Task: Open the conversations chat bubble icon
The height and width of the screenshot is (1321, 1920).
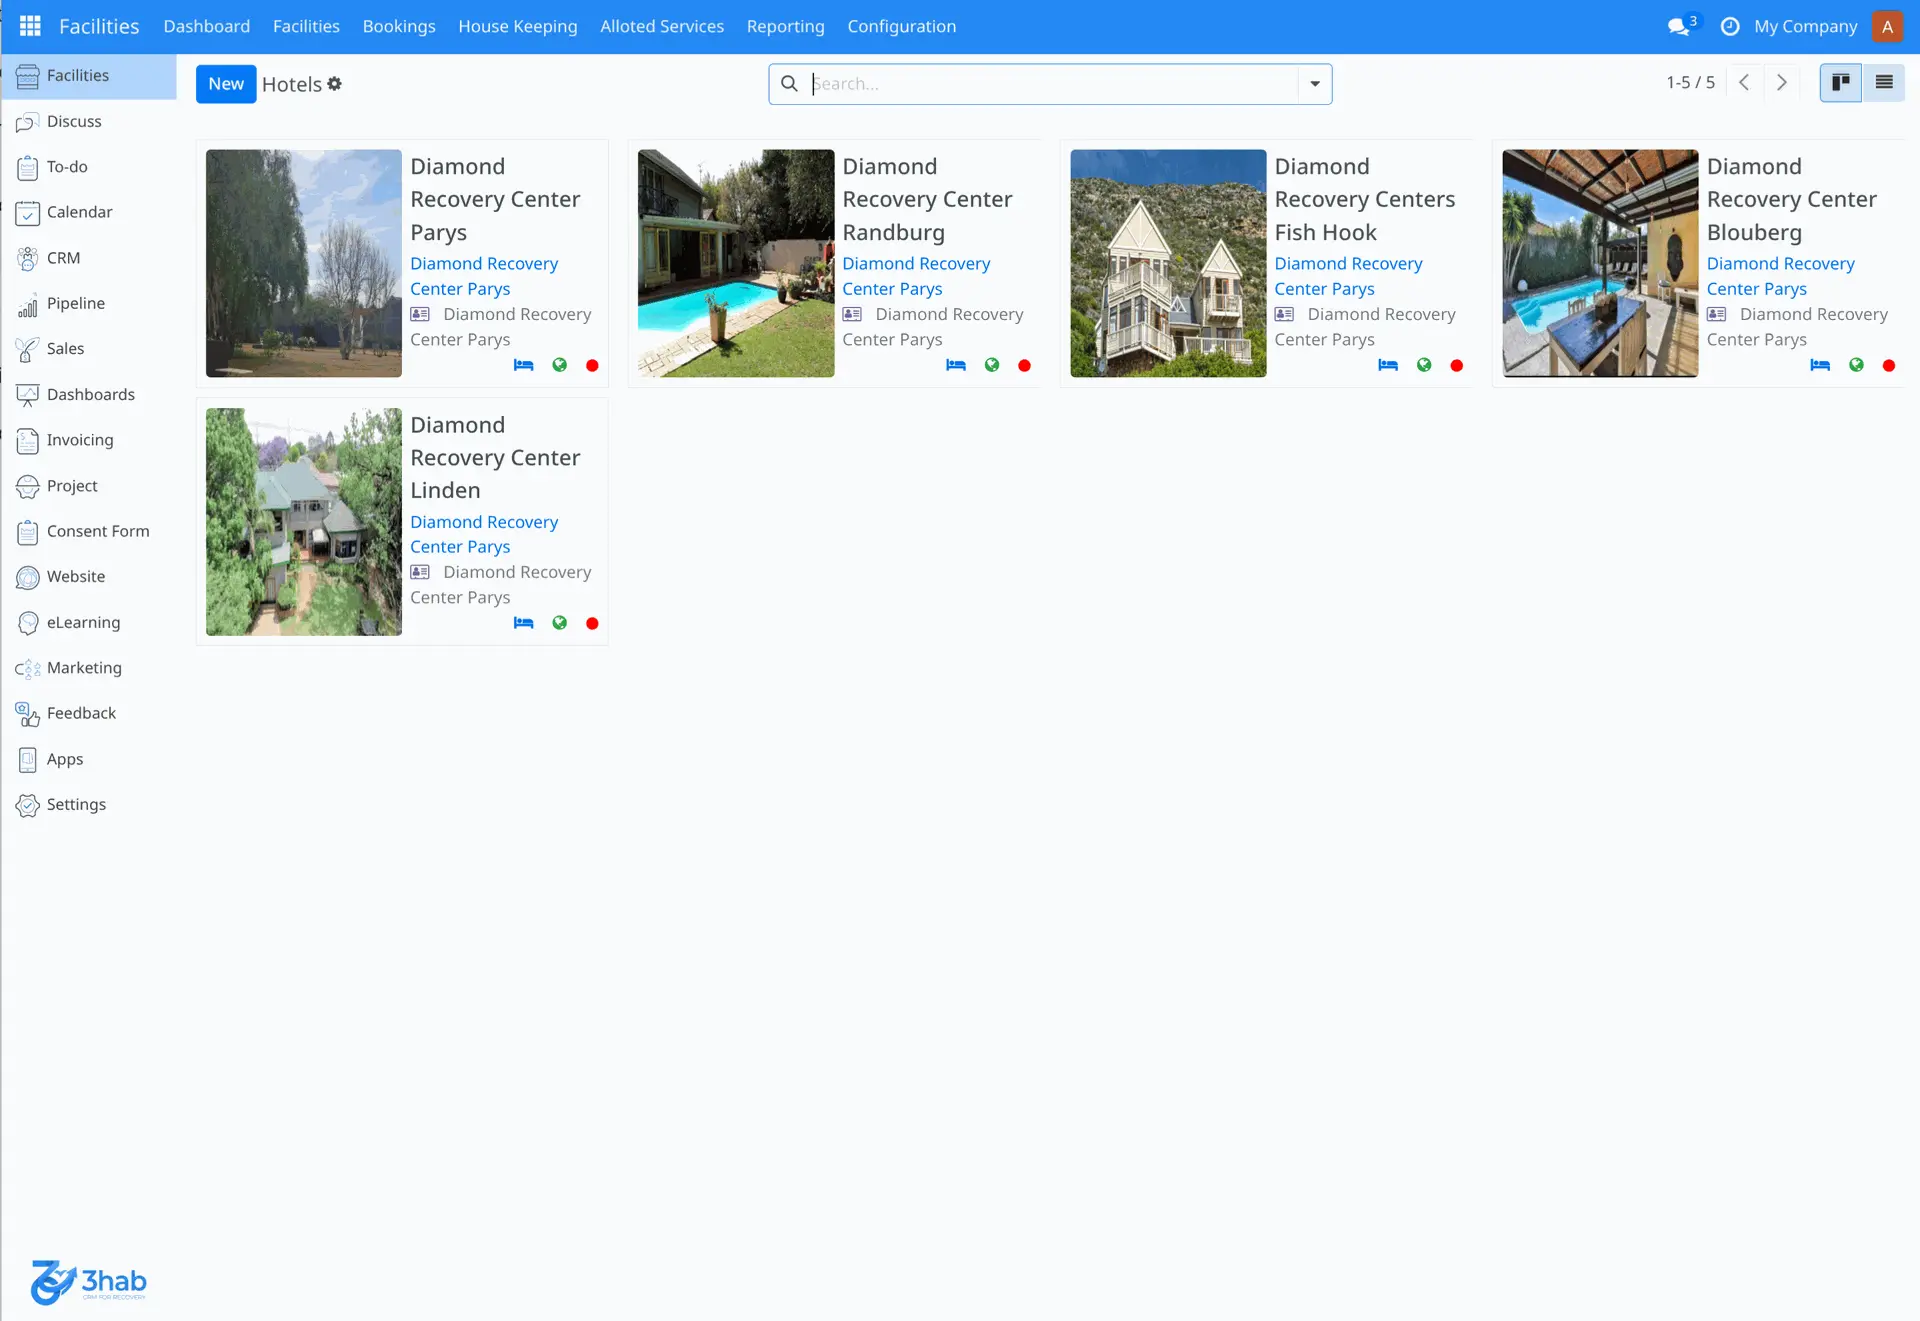Action: (x=1679, y=27)
